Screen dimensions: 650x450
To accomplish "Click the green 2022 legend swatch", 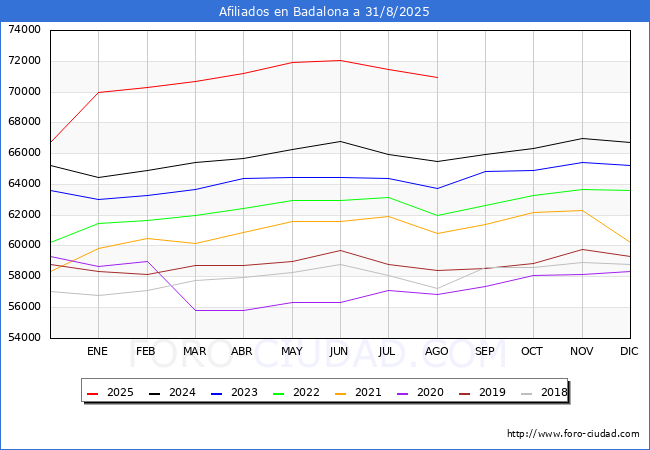I will pos(278,393).
